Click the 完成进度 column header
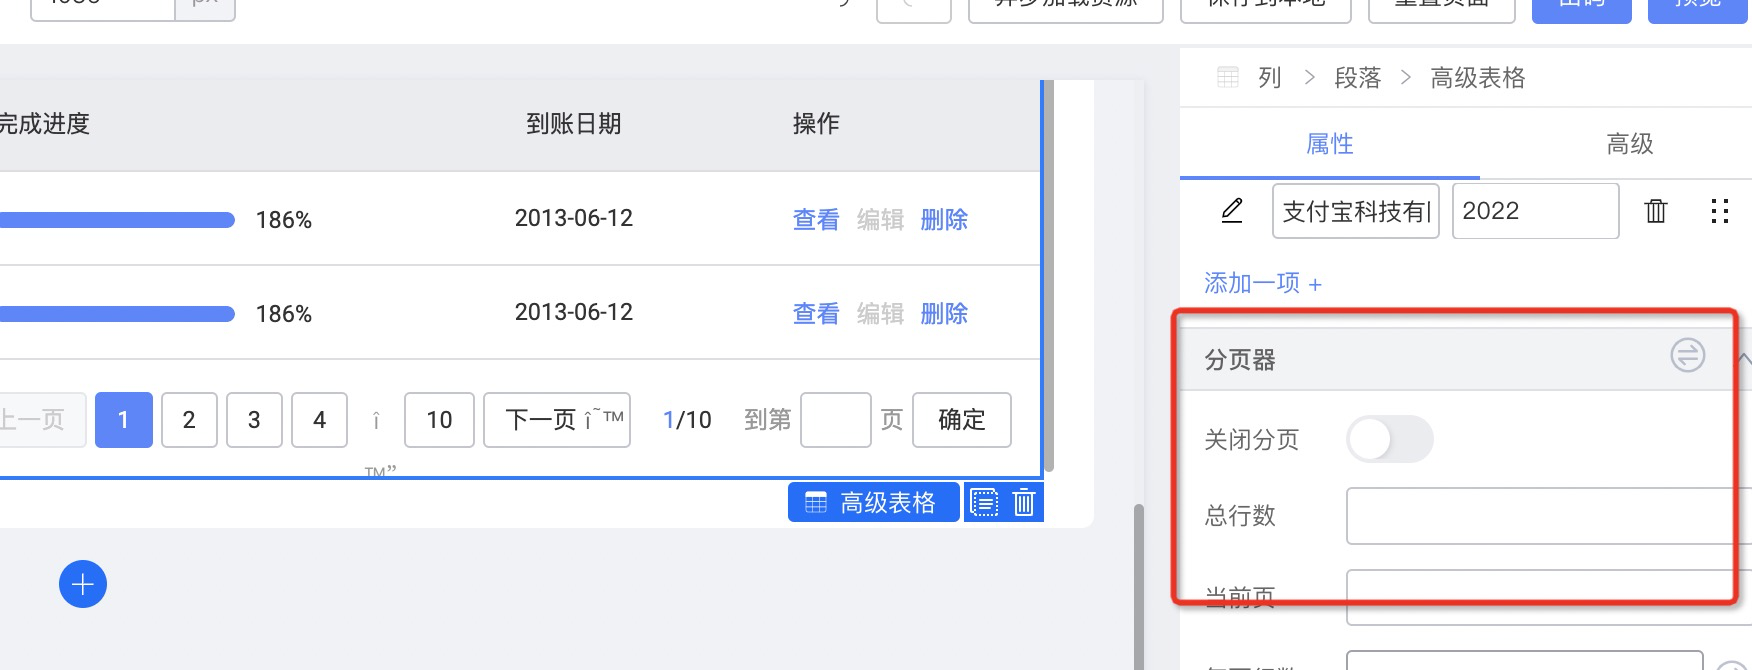 tap(45, 124)
